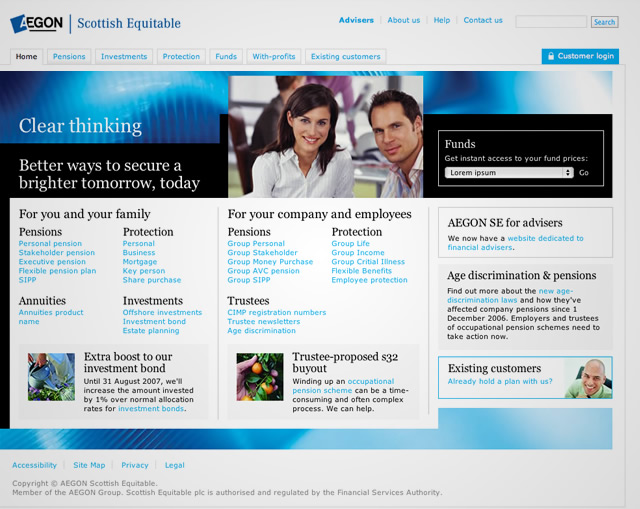
Task: Click the Group Life link
Action: click(x=351, y=243)
